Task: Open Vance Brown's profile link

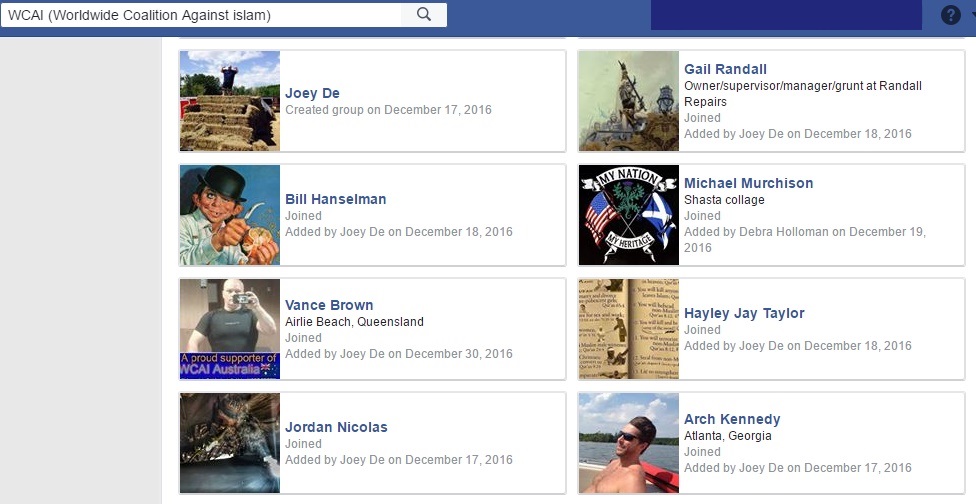Action: [329, 305]
